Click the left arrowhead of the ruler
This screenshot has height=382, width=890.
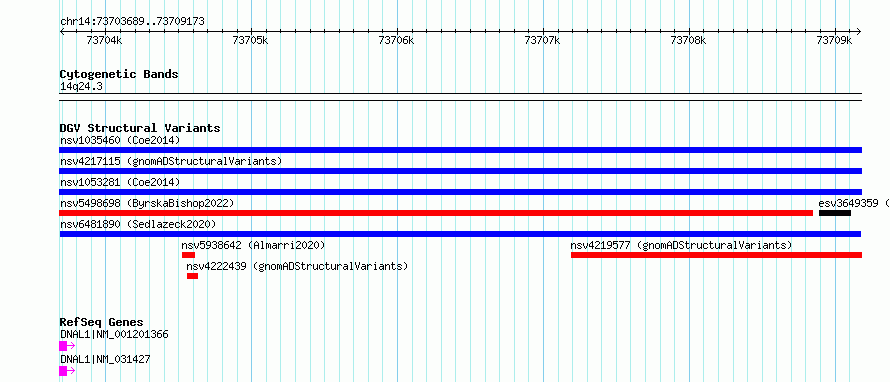(x=62, y=32)
